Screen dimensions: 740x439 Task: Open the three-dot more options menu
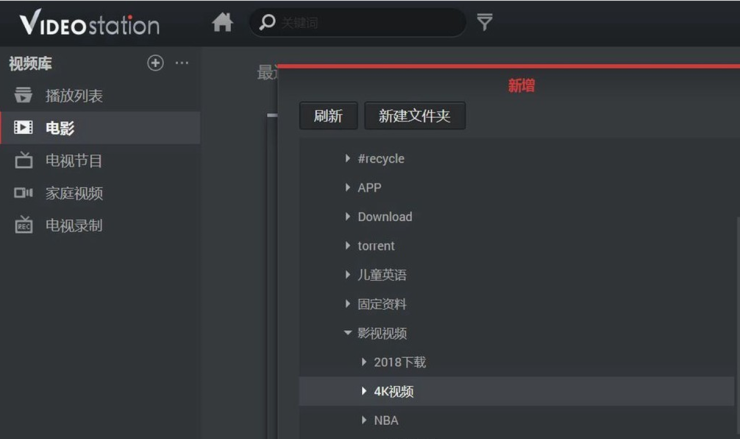pos(181,63)
